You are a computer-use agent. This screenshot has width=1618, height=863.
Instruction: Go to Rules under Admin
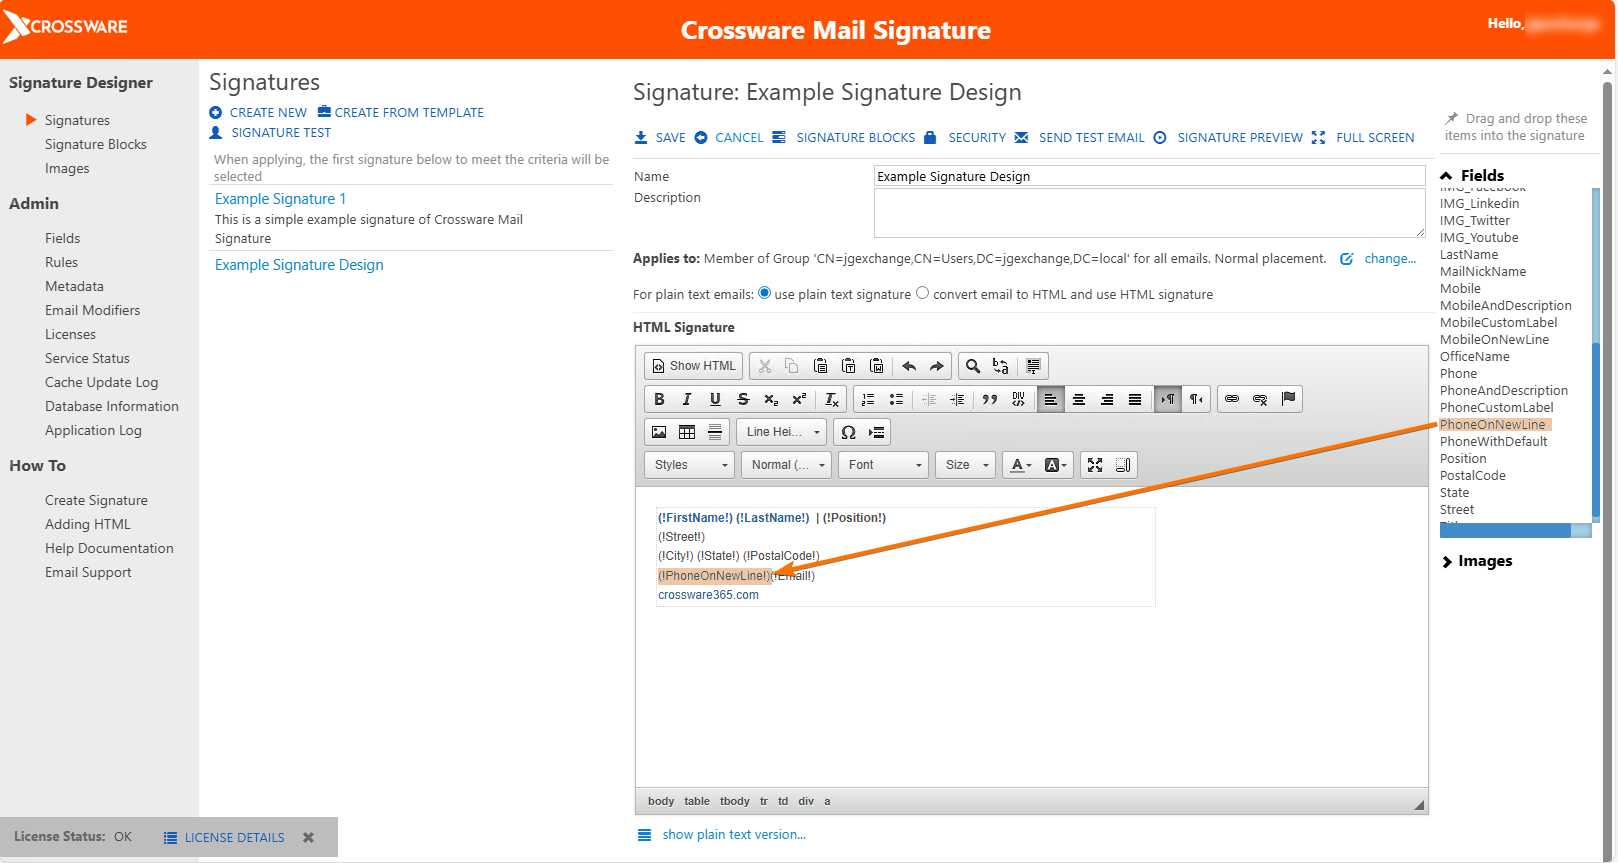(x=61, y=262)
